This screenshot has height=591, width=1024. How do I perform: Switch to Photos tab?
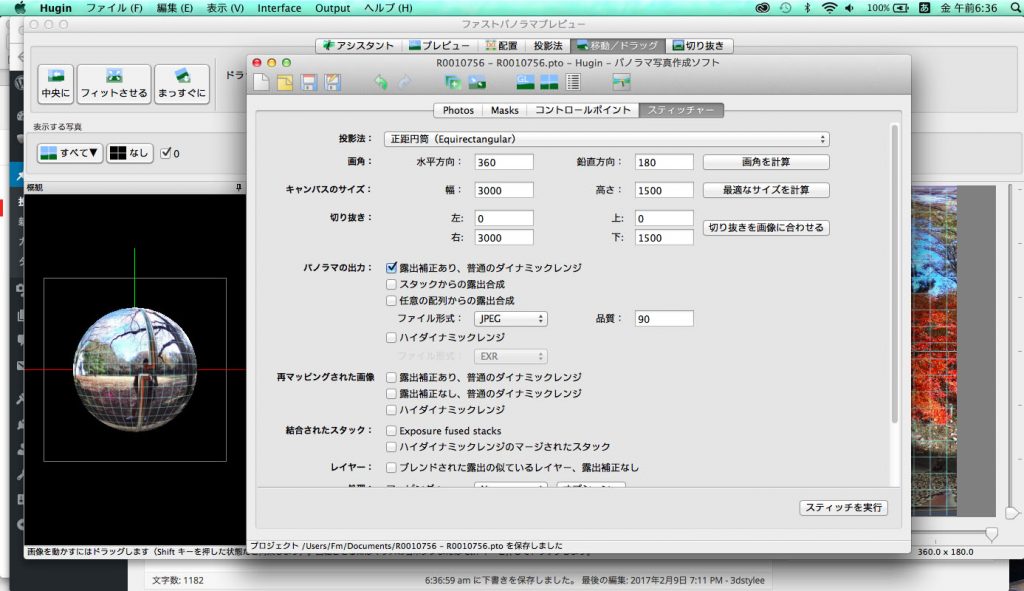tap(458, 110)
